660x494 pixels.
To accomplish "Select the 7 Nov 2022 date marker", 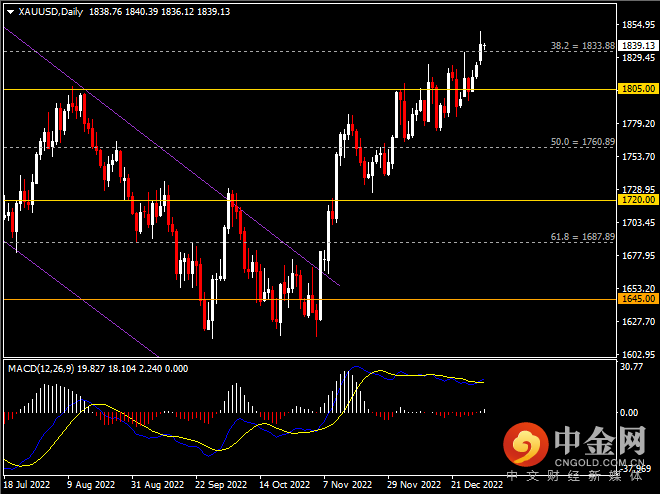I will (346, 485).
